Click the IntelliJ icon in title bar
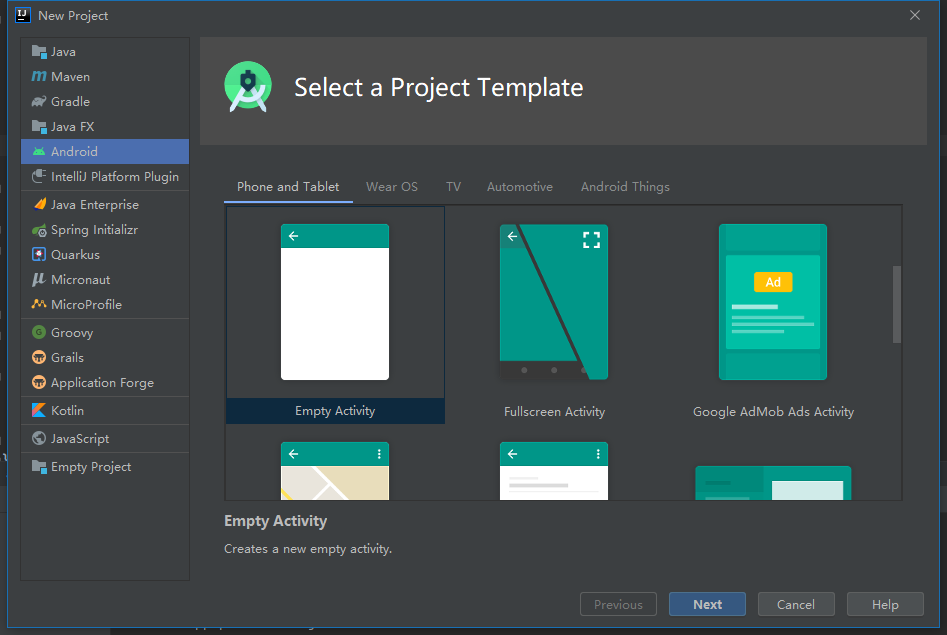 (x=23, y=15)
